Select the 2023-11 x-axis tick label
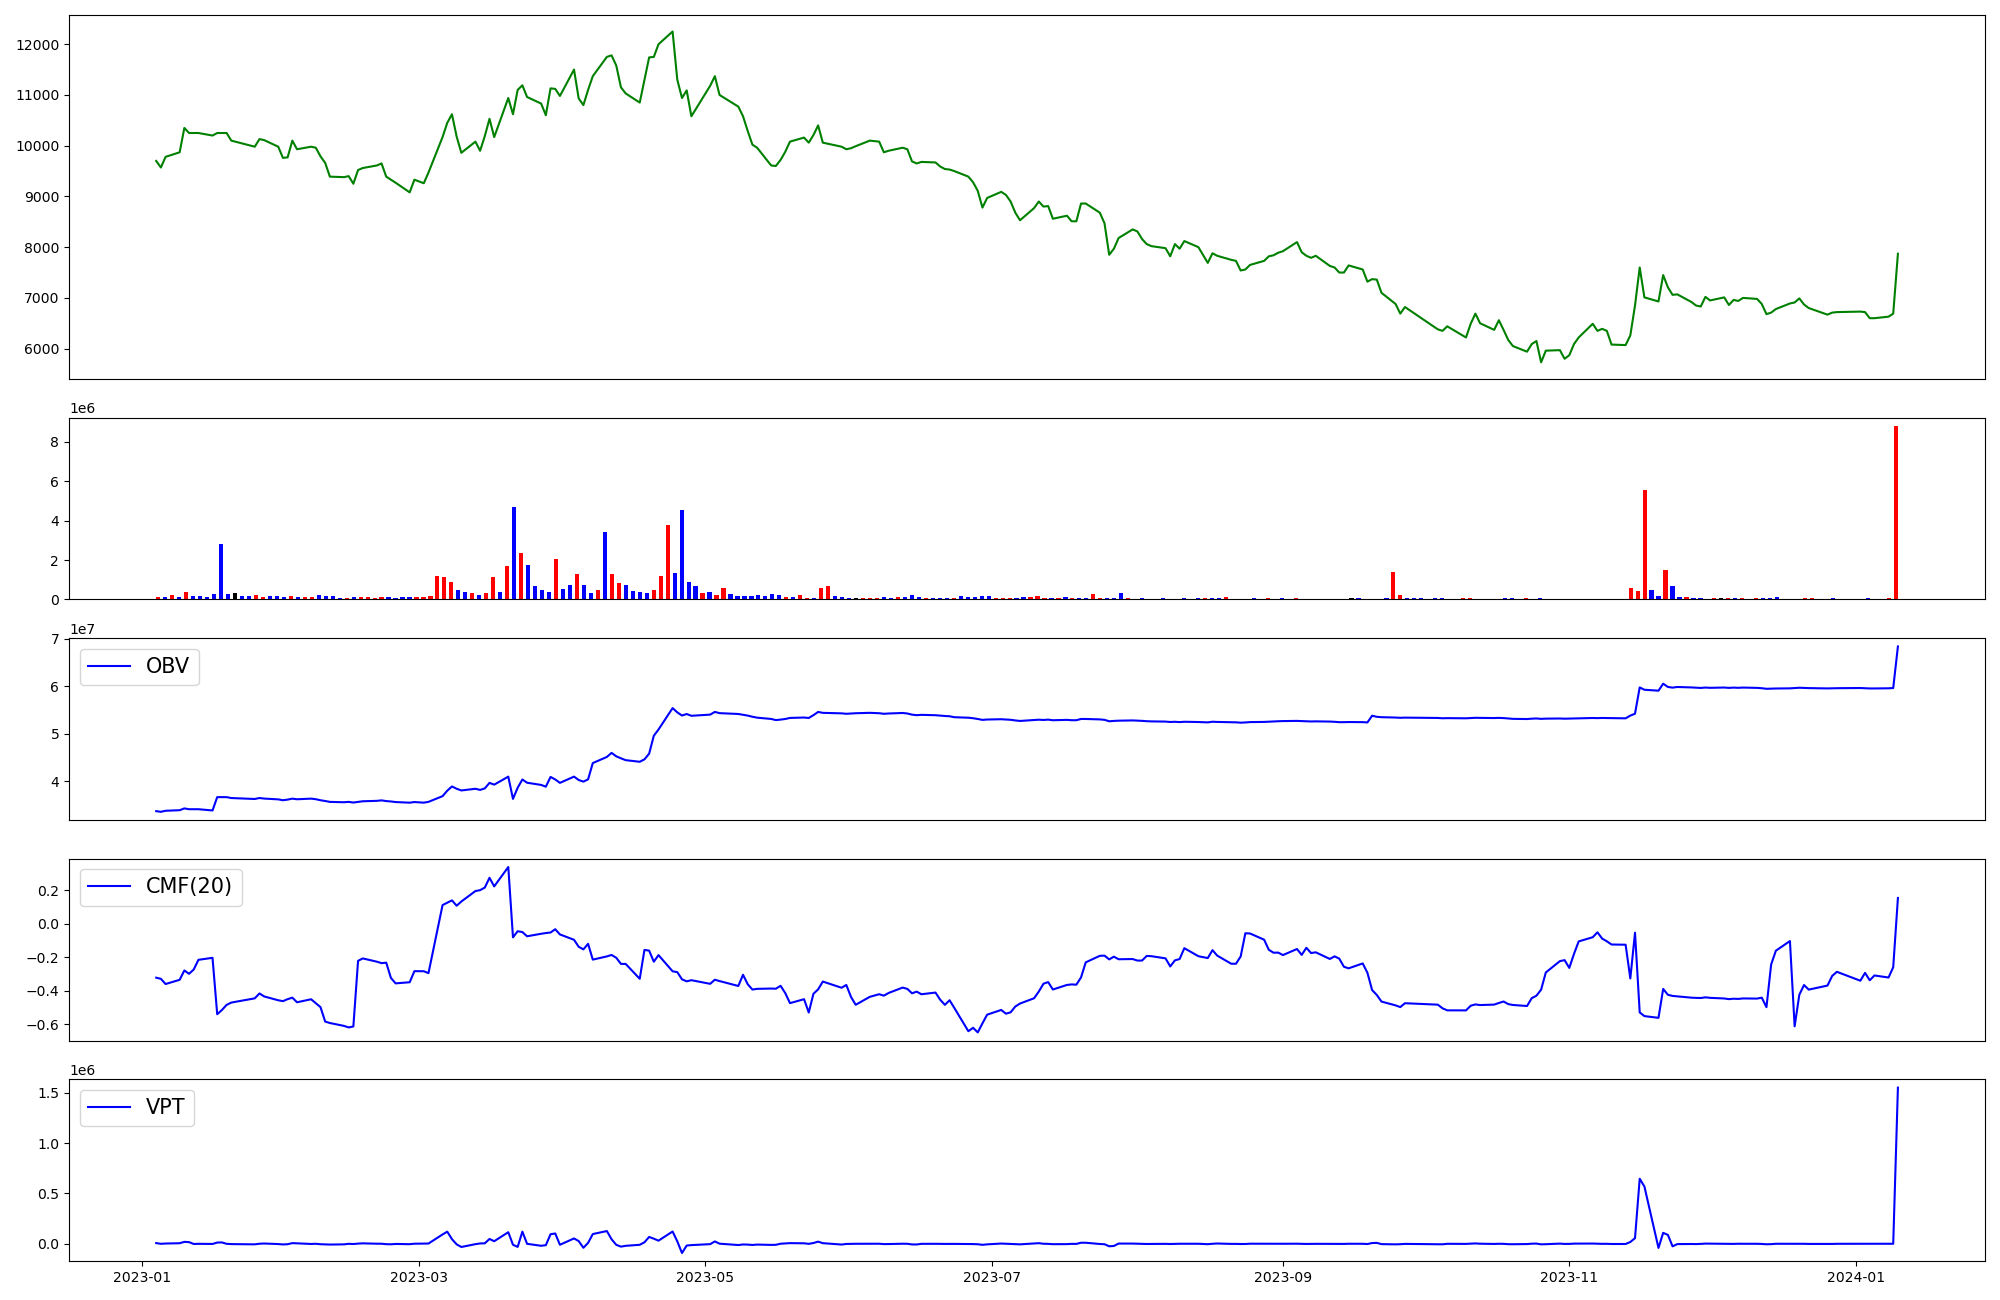 pyautogui.click(x=1569, y=1277)
